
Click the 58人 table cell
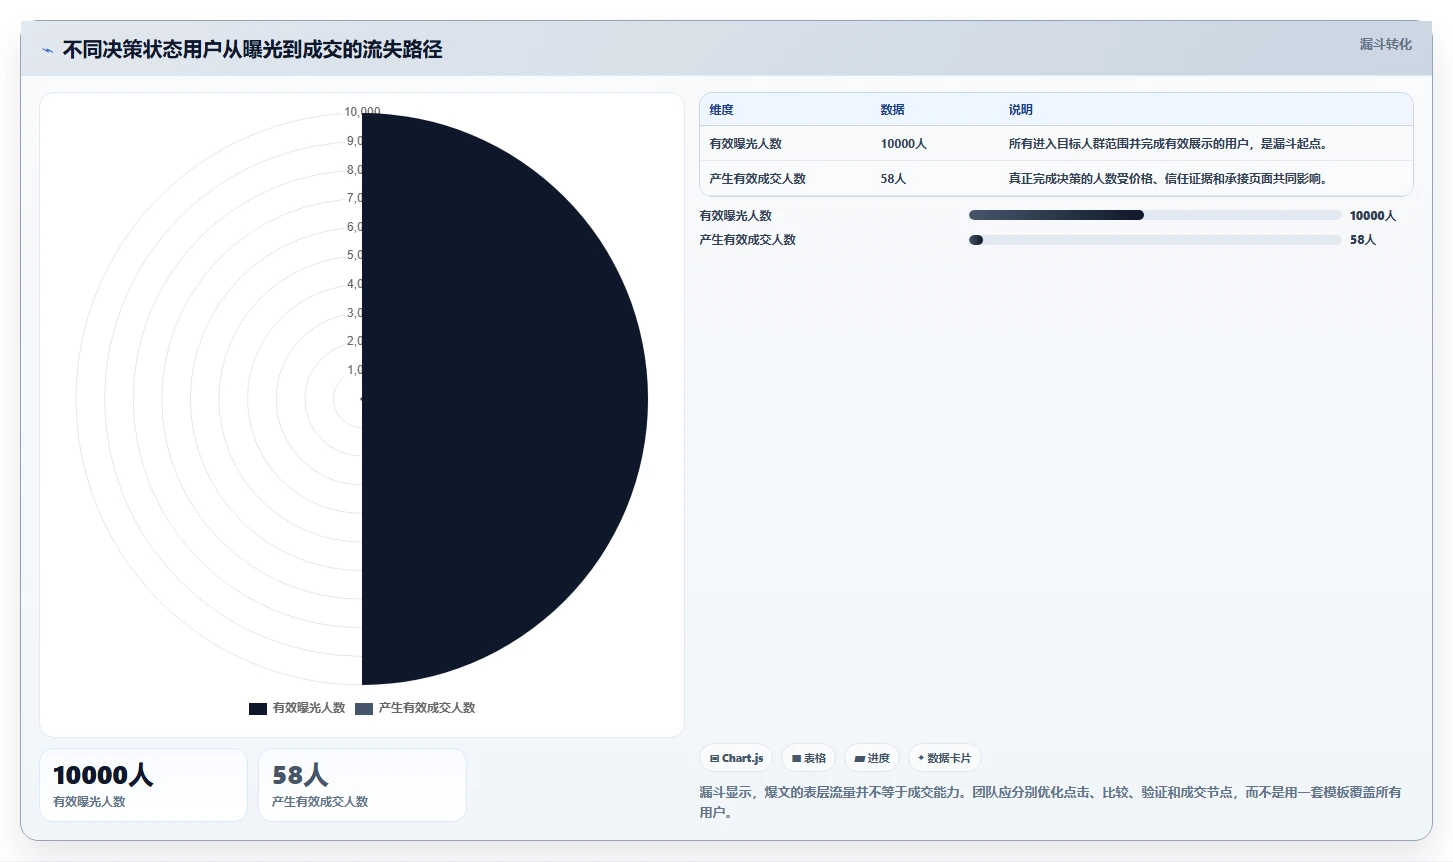click(893, 179)
